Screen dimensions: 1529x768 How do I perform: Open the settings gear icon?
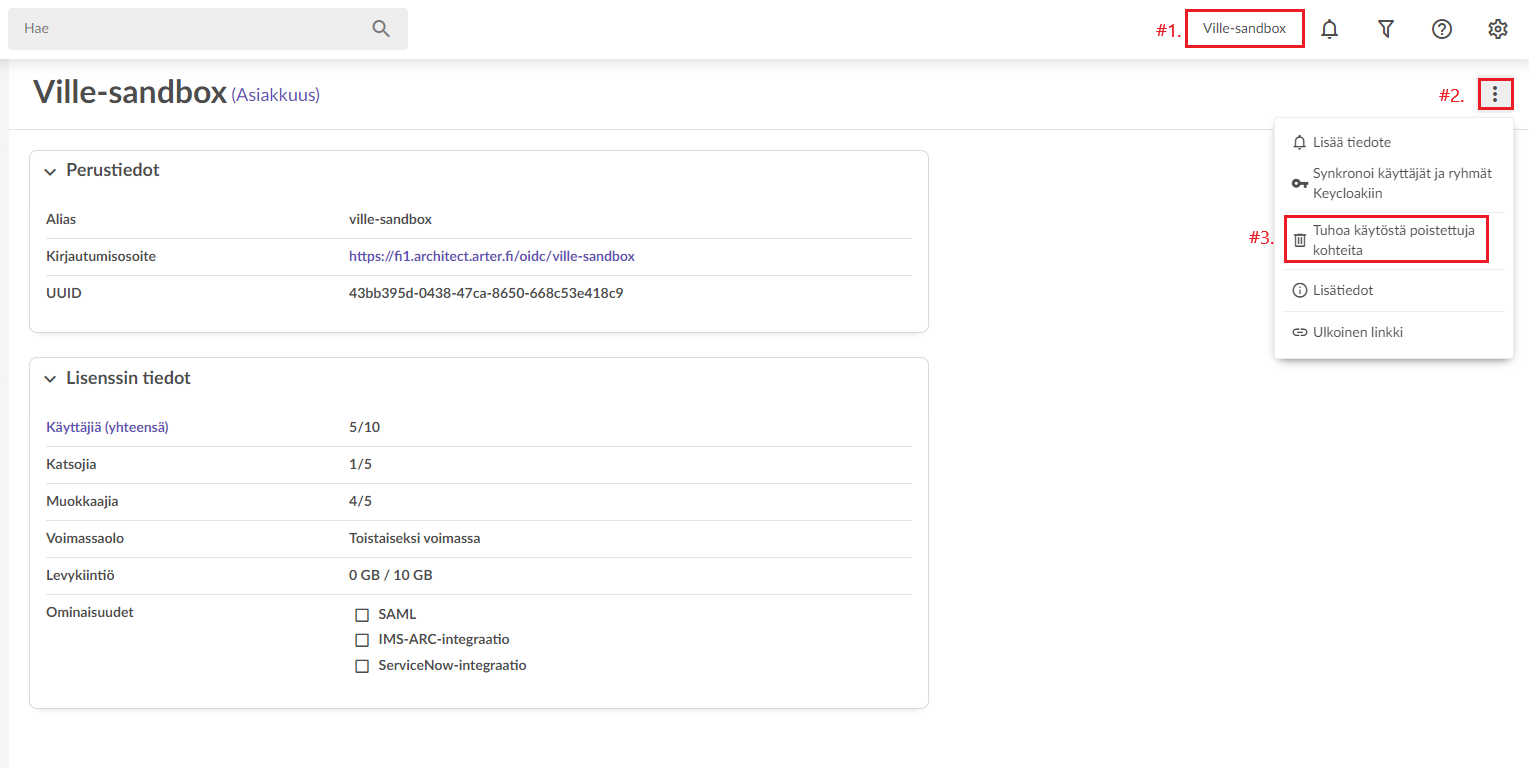point(1497,29)
